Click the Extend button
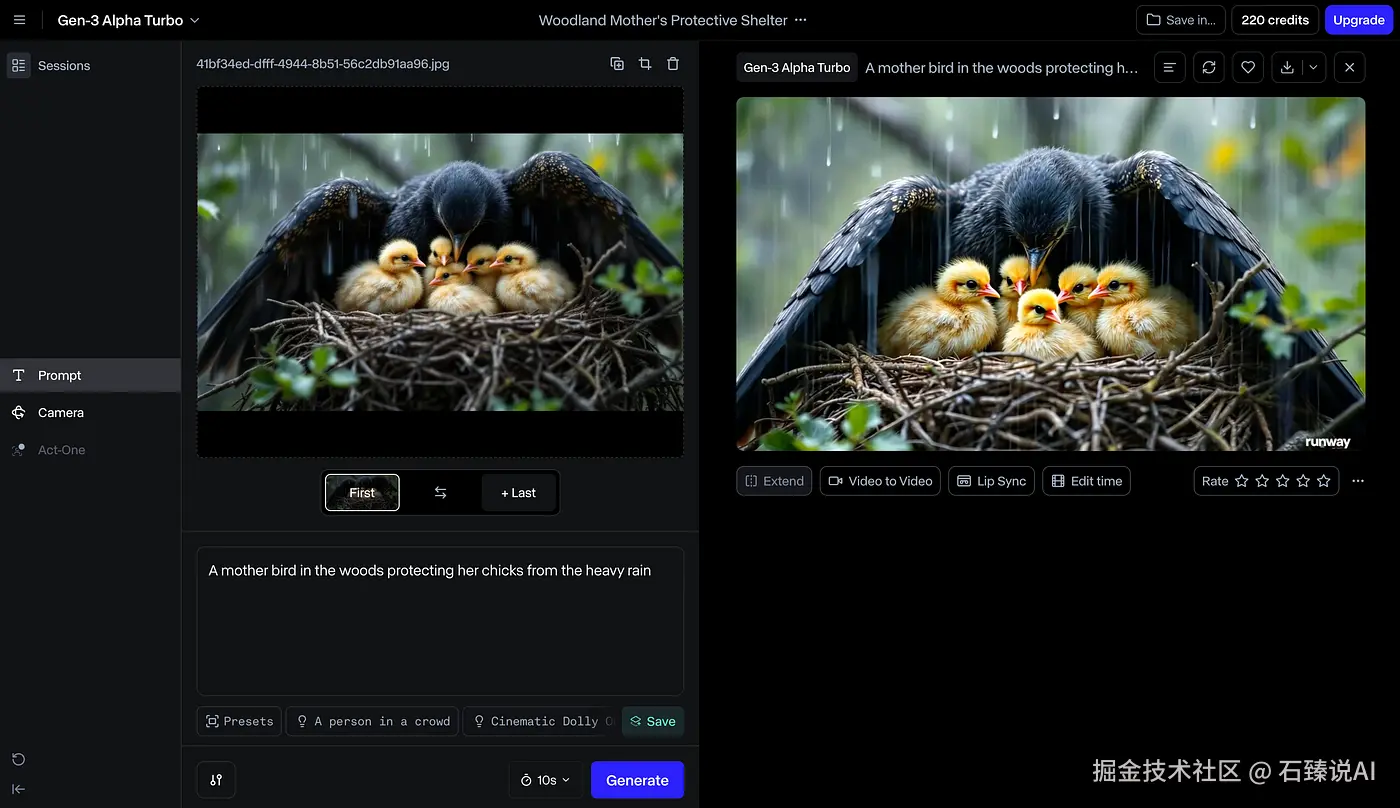Viewport: 1400px width, 808px height. (x=774, y=481)
